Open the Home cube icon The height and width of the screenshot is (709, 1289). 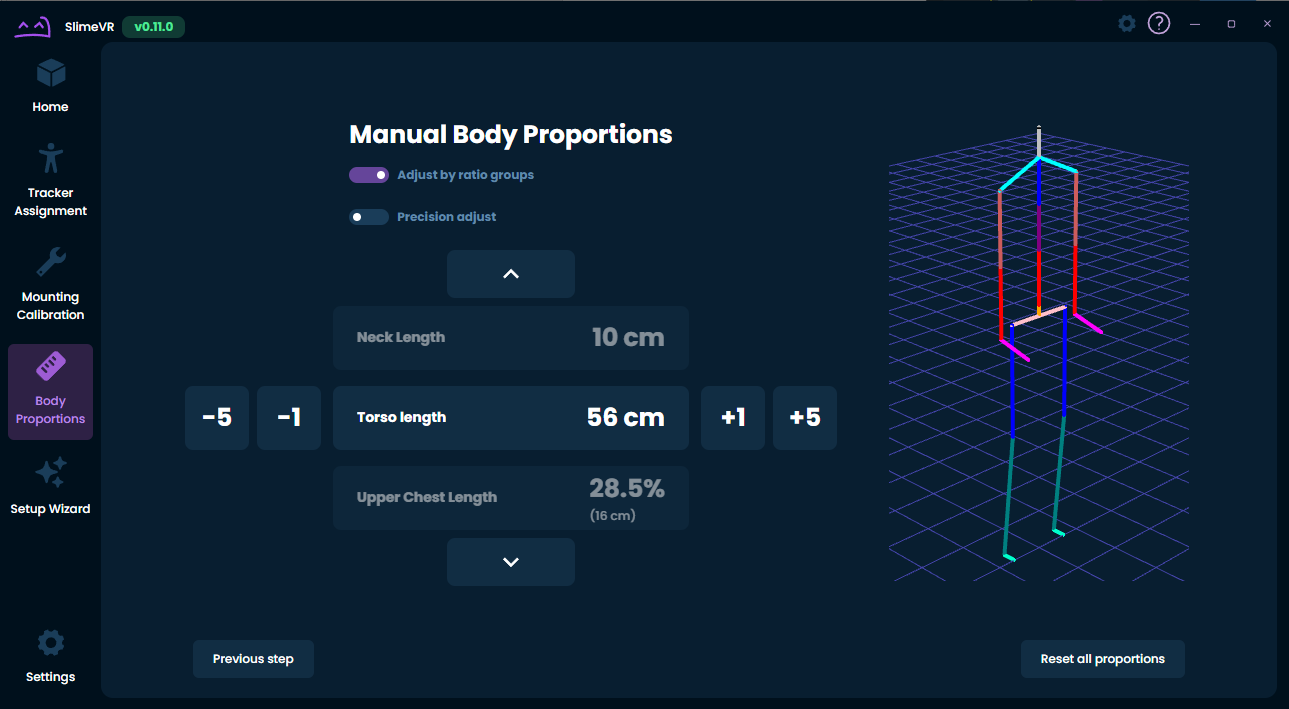(x=50, y=74)
